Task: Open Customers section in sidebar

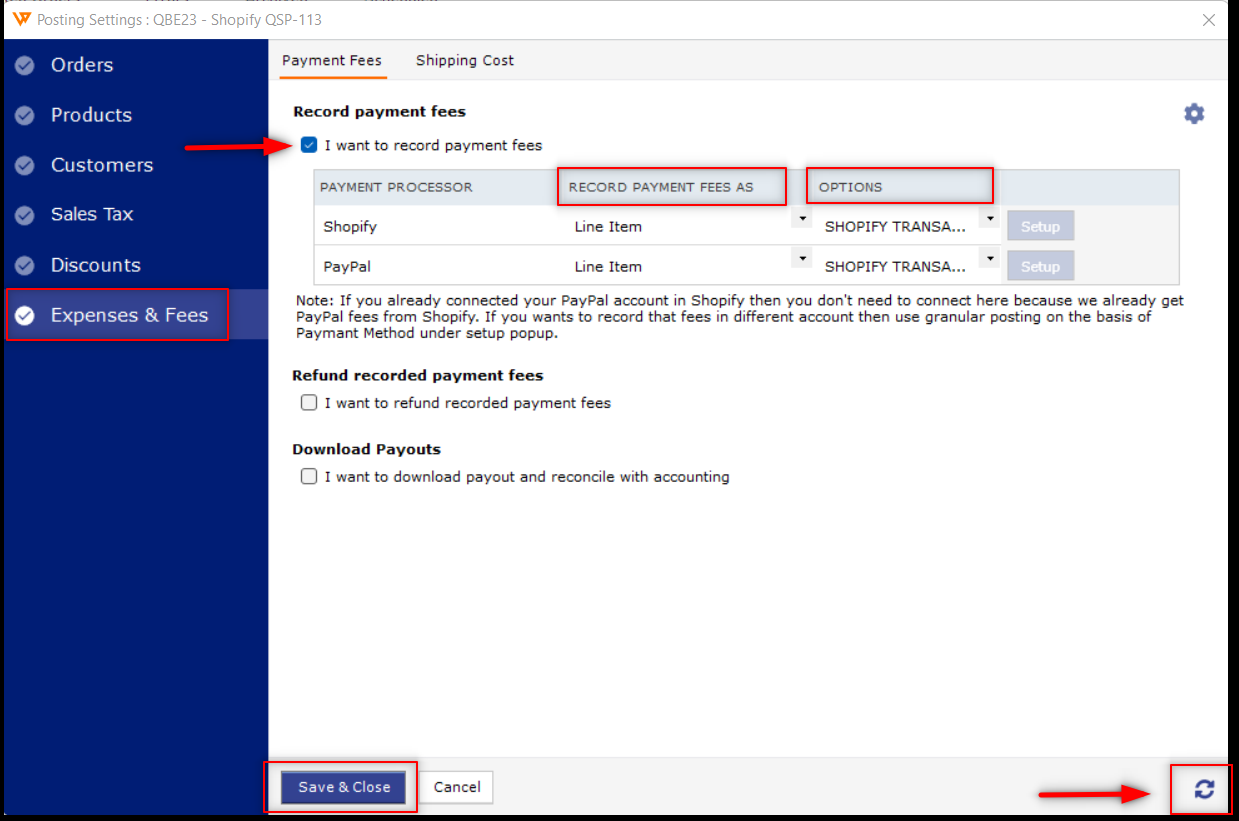Action: point(136,165)
